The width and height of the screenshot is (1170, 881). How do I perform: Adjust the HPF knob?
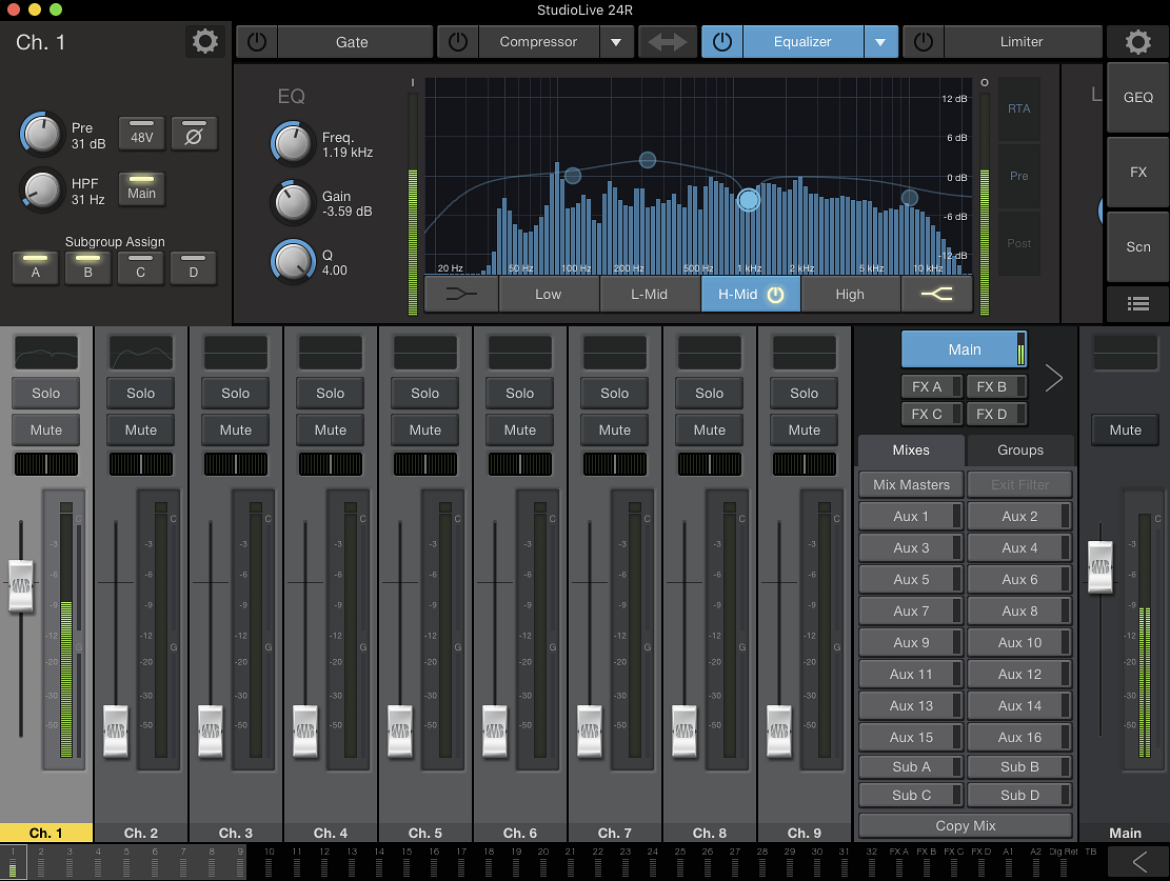pyautogui.click(x=41, y=190)
